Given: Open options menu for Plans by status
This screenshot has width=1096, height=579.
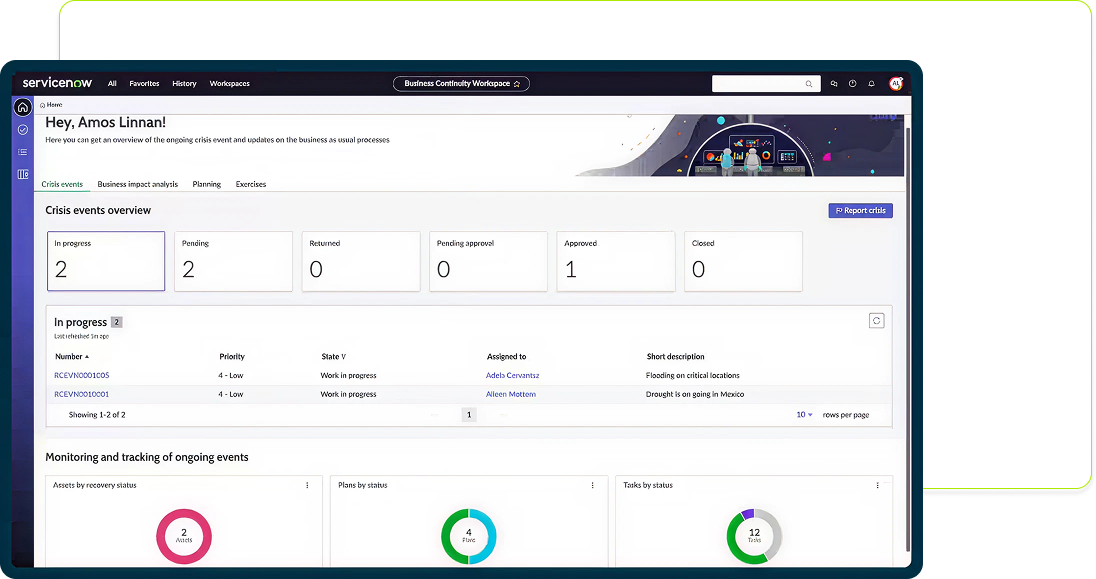Looking at the screenshot, I should 592,485.
